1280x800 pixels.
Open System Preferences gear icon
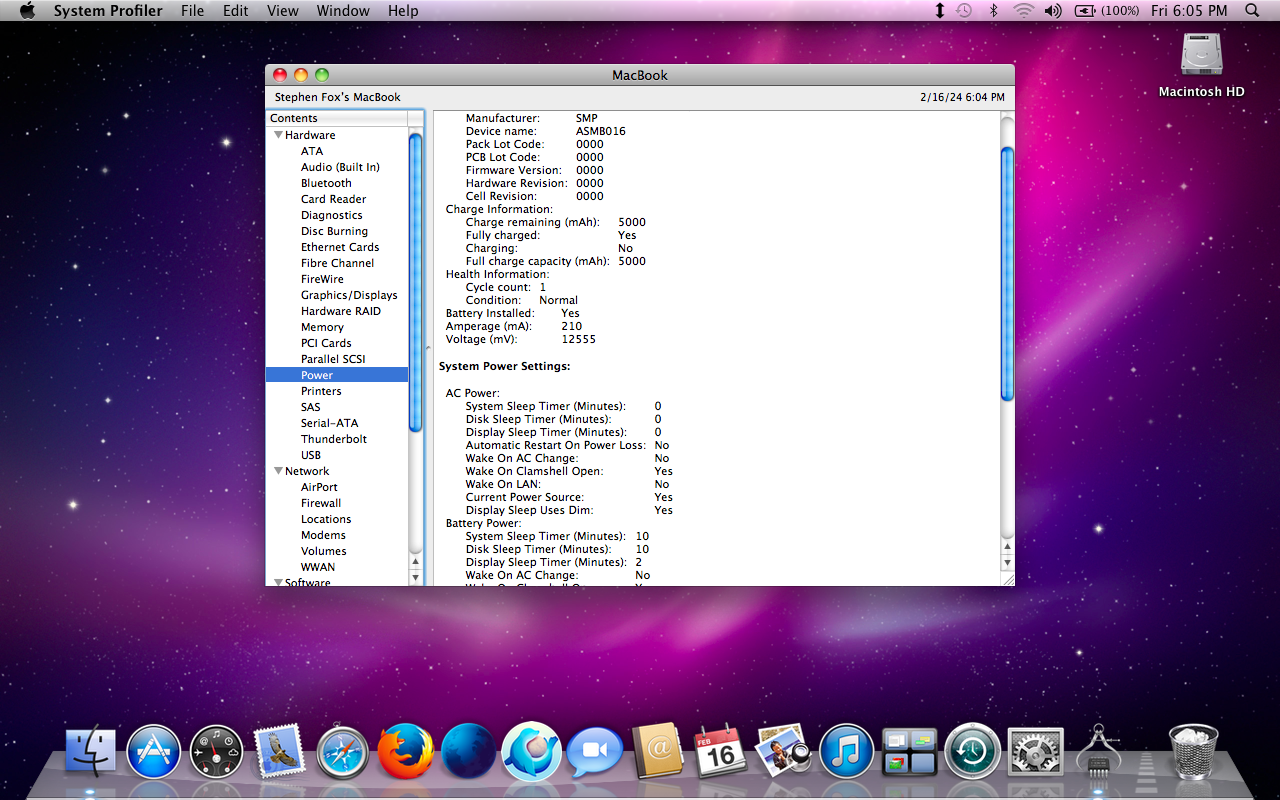pos(1035,752)
